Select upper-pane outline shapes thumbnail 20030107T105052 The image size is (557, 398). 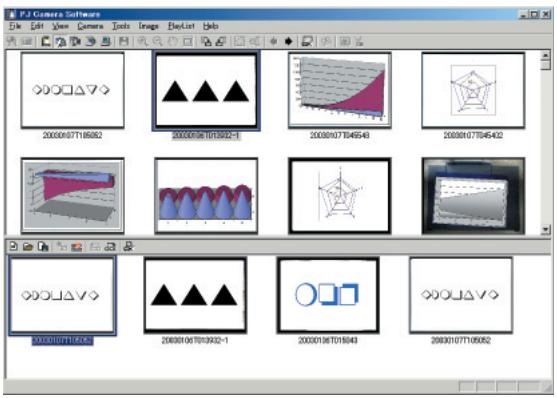coord(72,90)
